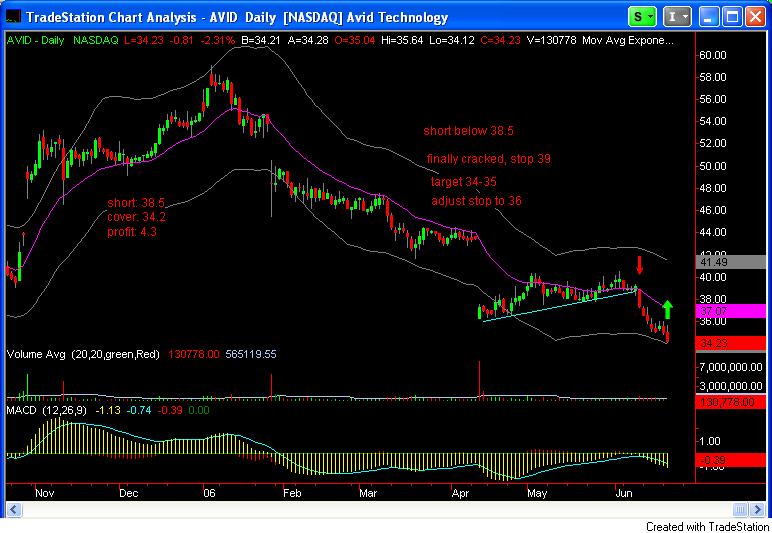Screen dimensions: 772x533
Task: Click the 565119.55 volume average value
Action: coord(251,354)
